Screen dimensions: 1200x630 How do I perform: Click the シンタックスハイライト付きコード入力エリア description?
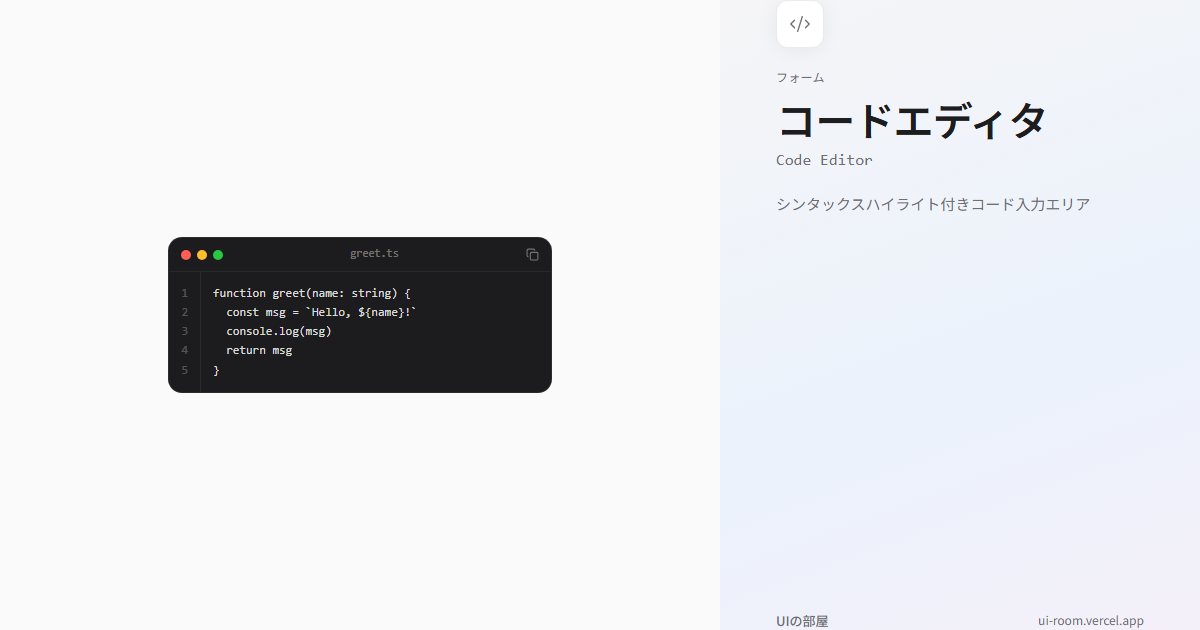click(933, 204)
